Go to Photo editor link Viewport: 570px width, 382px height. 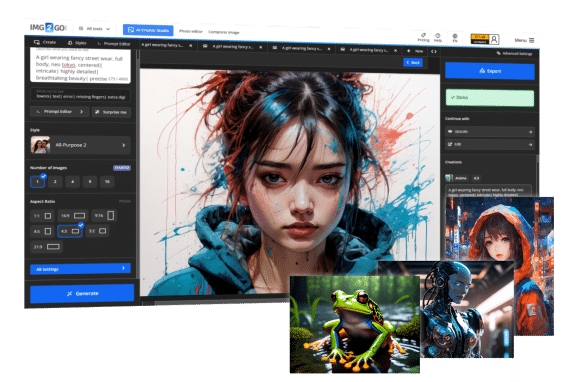tap(190, 31)
